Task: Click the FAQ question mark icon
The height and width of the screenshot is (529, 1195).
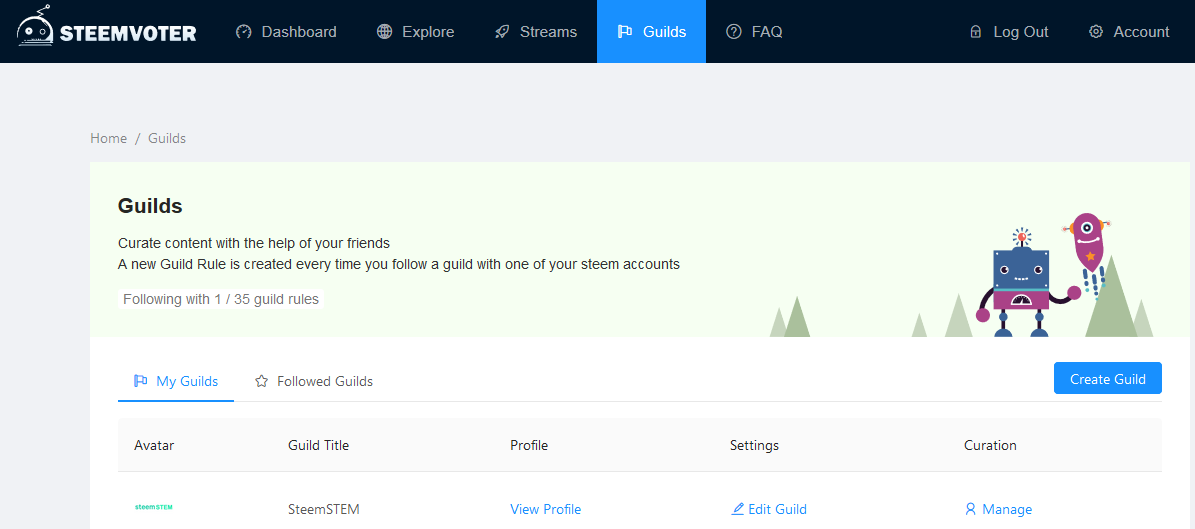Action: click(734, 32)
